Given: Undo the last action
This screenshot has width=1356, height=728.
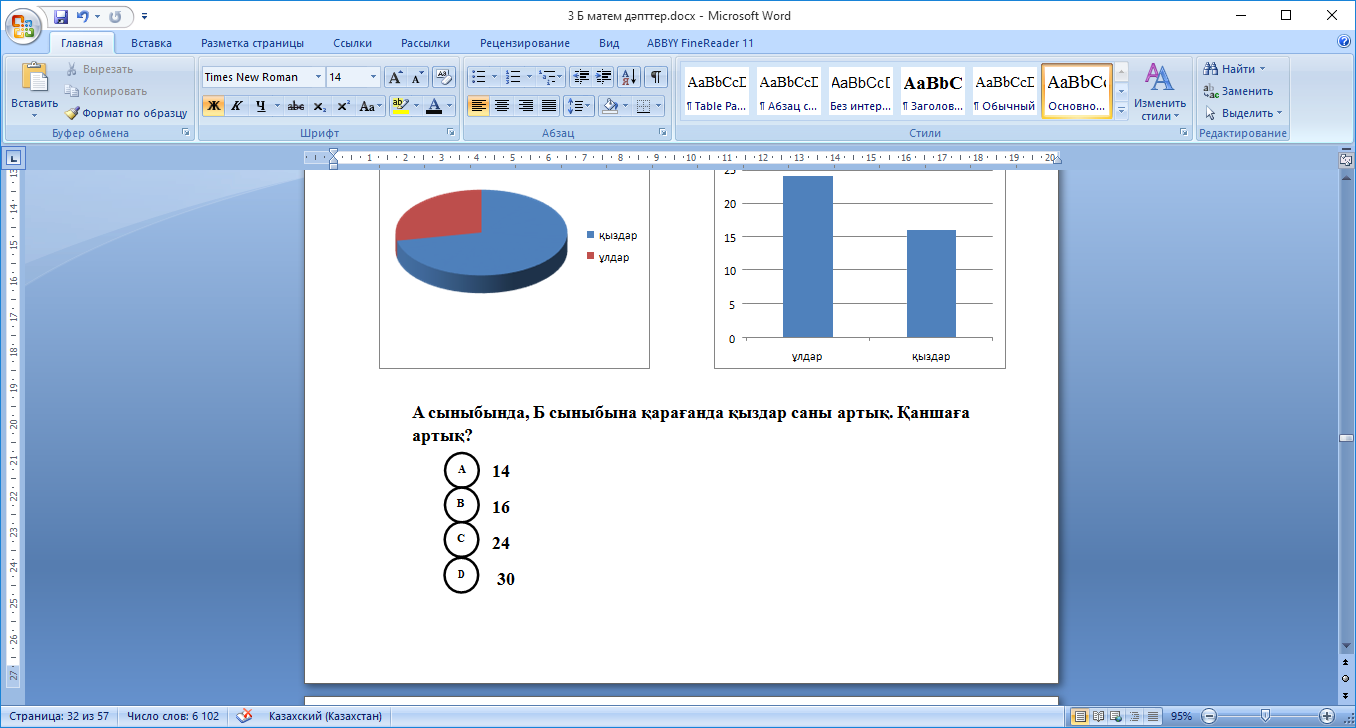Looking at the screenshot, I should coord(82,17).
